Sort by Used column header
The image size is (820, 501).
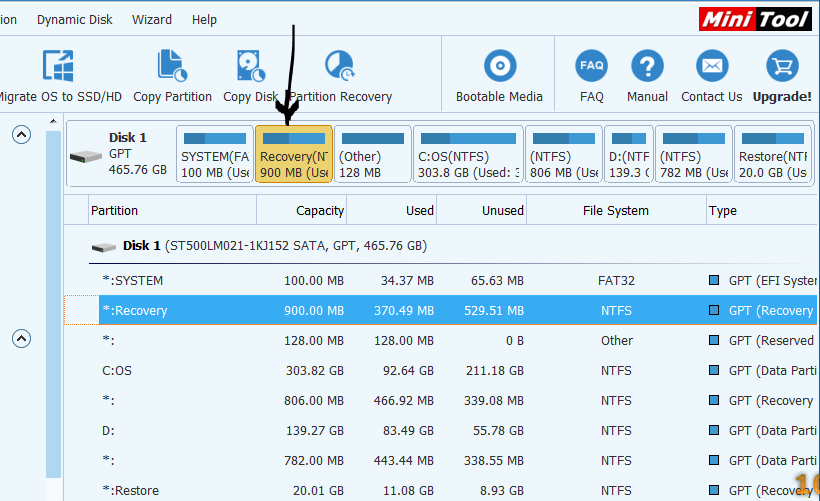click(392, 210)
